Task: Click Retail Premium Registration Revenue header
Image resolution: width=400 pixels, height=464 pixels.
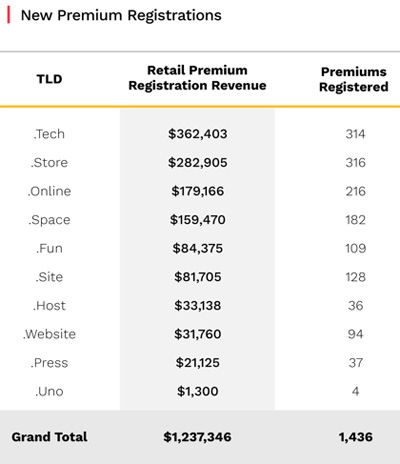Action: pos(197,78)
